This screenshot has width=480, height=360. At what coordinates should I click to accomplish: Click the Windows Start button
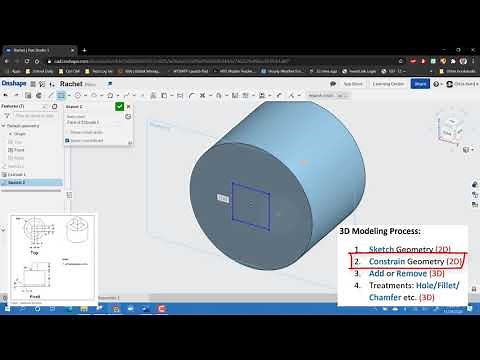(7, 309)
